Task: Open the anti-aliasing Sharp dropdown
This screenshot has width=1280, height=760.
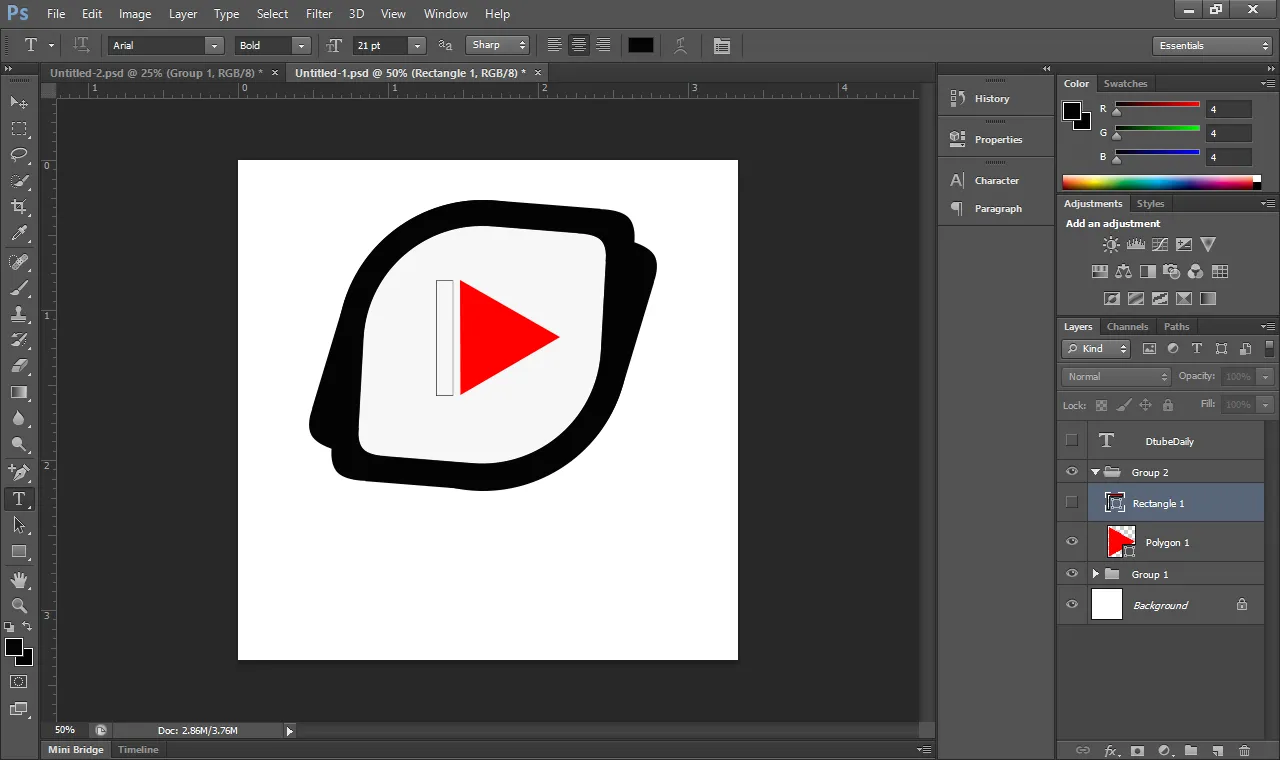Action: pyautogui.click(x=497, y=45)
